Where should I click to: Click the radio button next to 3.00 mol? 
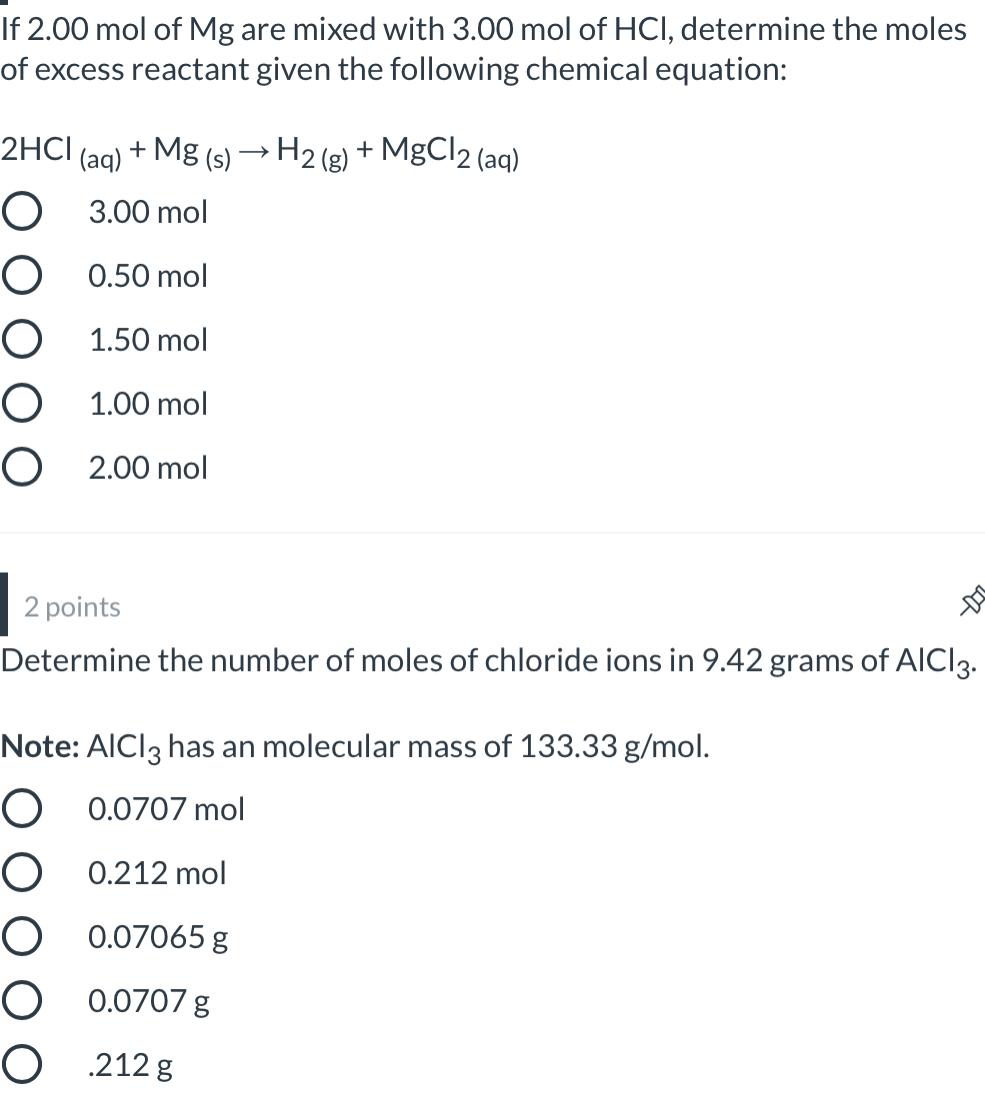(24, 211)
